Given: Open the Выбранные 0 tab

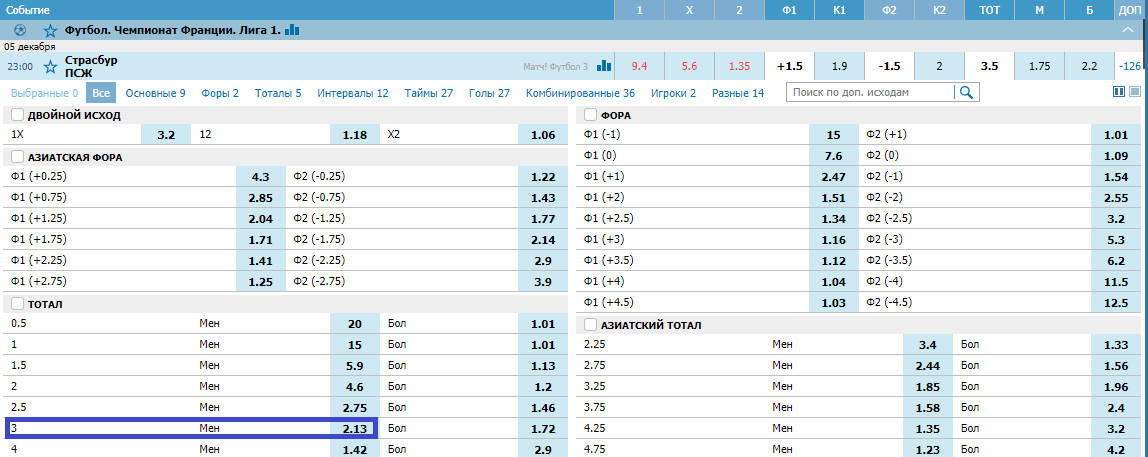Looking at the screenshot, I should click(44, 93).
